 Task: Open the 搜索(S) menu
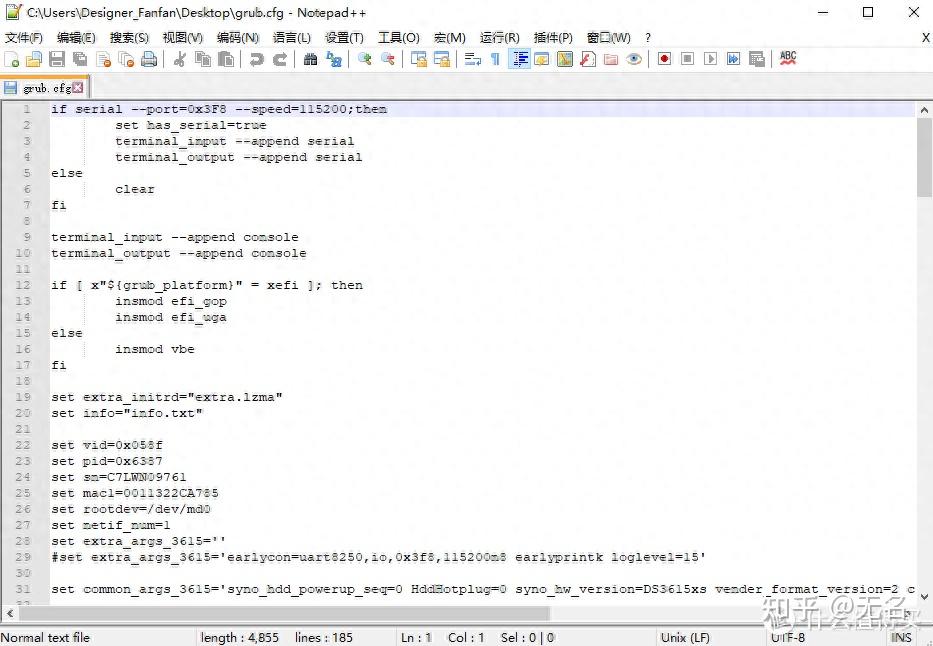tap(129, 37)
